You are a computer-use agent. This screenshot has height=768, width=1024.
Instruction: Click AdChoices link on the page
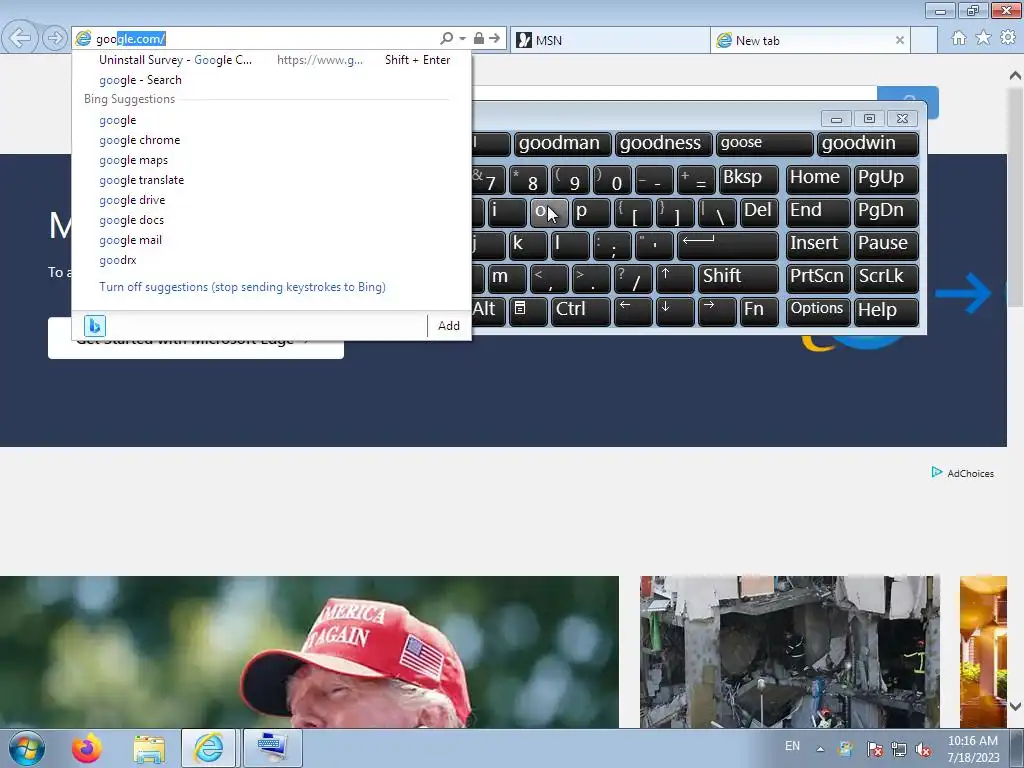[963, 473]
